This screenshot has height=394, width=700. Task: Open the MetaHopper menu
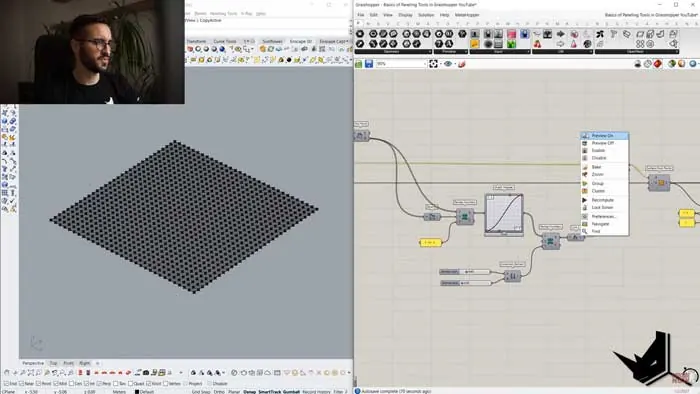467,15
